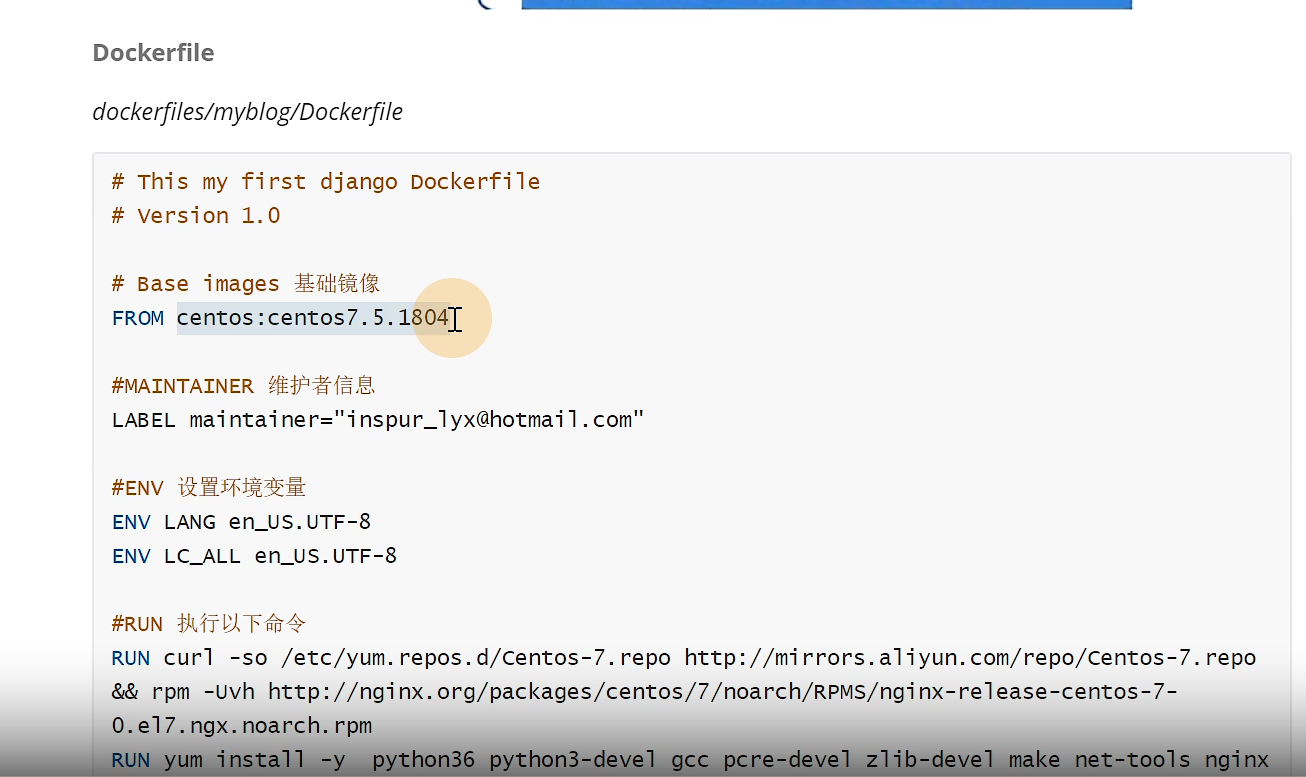The height and width of the screenshot is (777, 1306).
Task: Click the # Base images 基础镜像 comment
Action: [244, 283]
